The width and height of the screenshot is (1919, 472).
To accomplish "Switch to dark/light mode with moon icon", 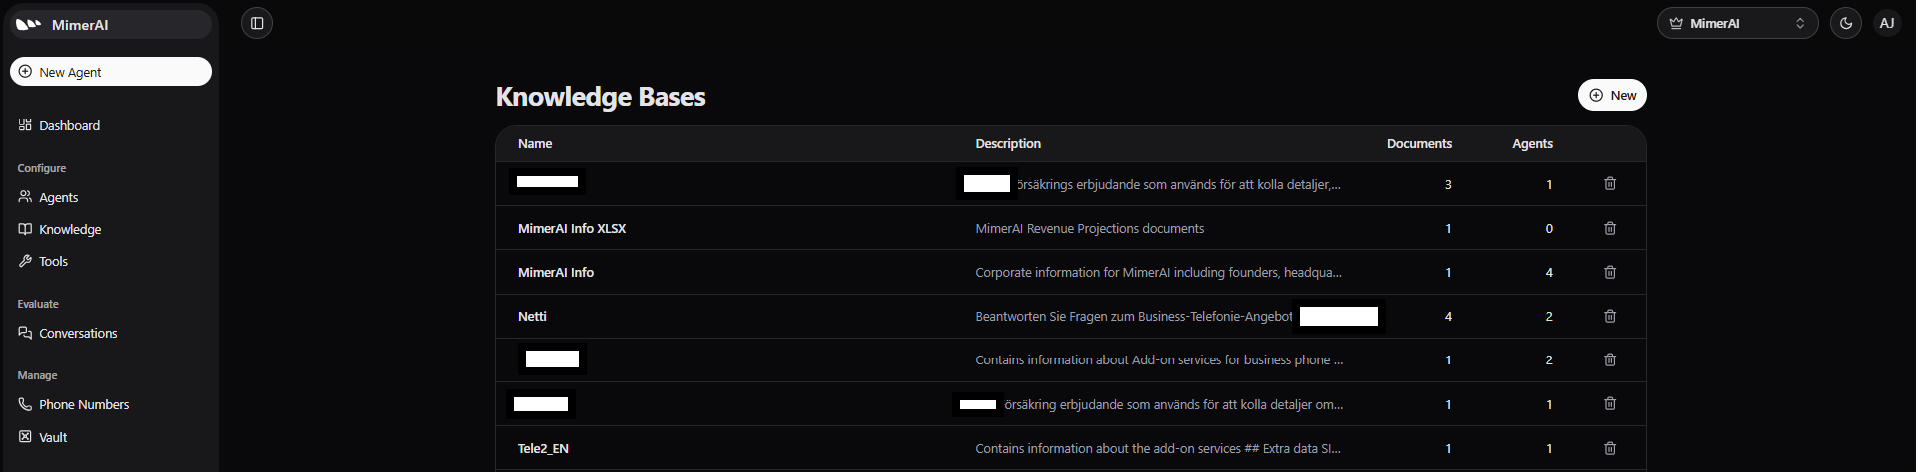I will point(1845,23).
